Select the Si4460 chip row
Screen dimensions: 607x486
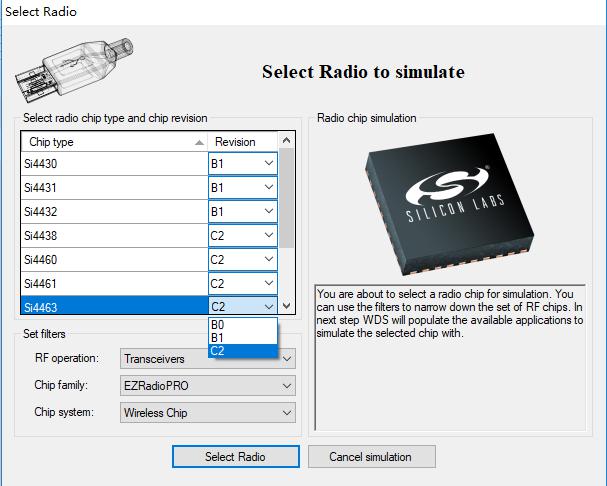114,259
